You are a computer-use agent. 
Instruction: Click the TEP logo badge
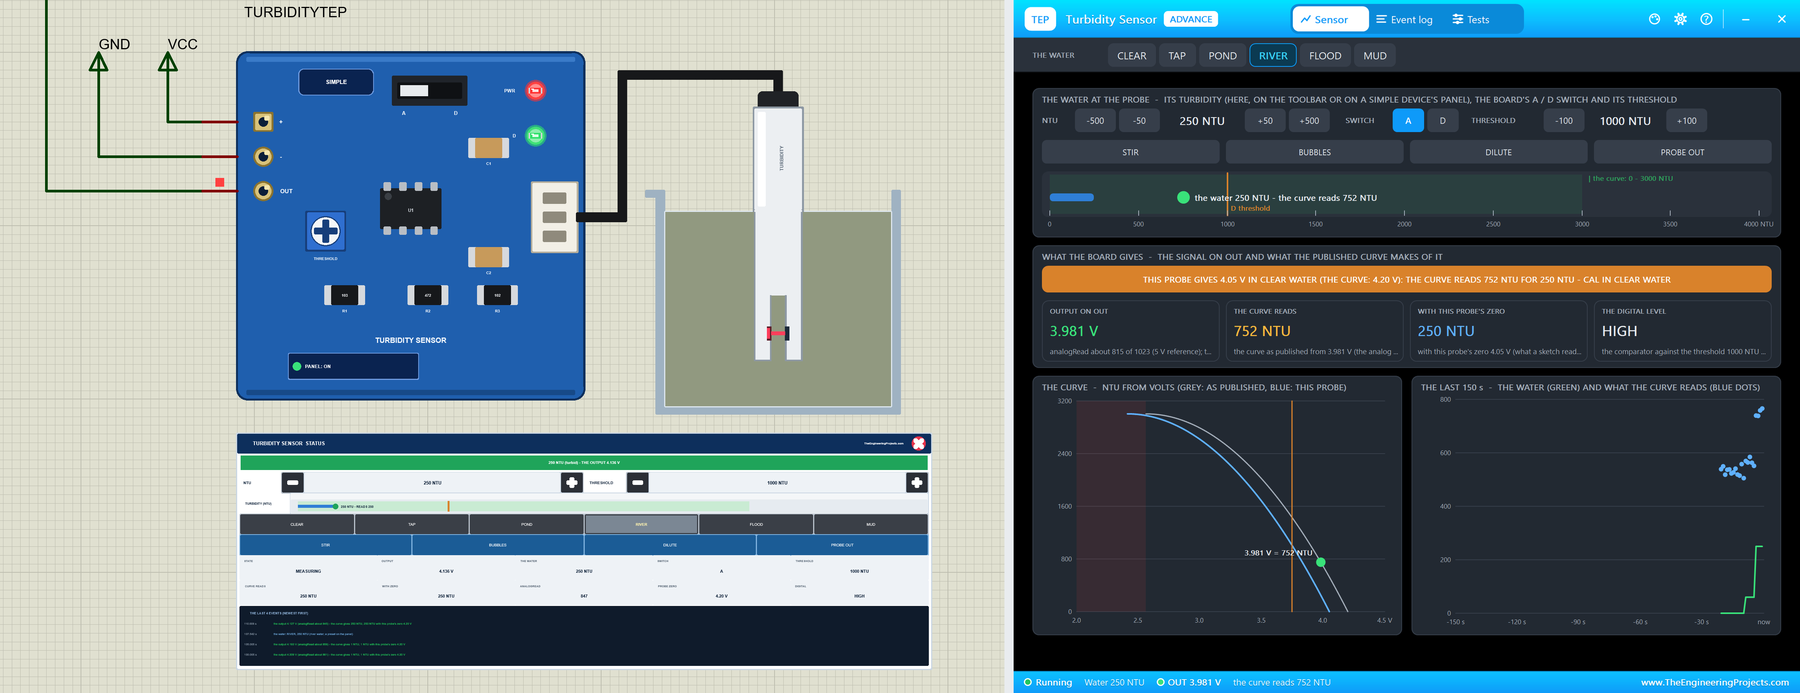1040,19
